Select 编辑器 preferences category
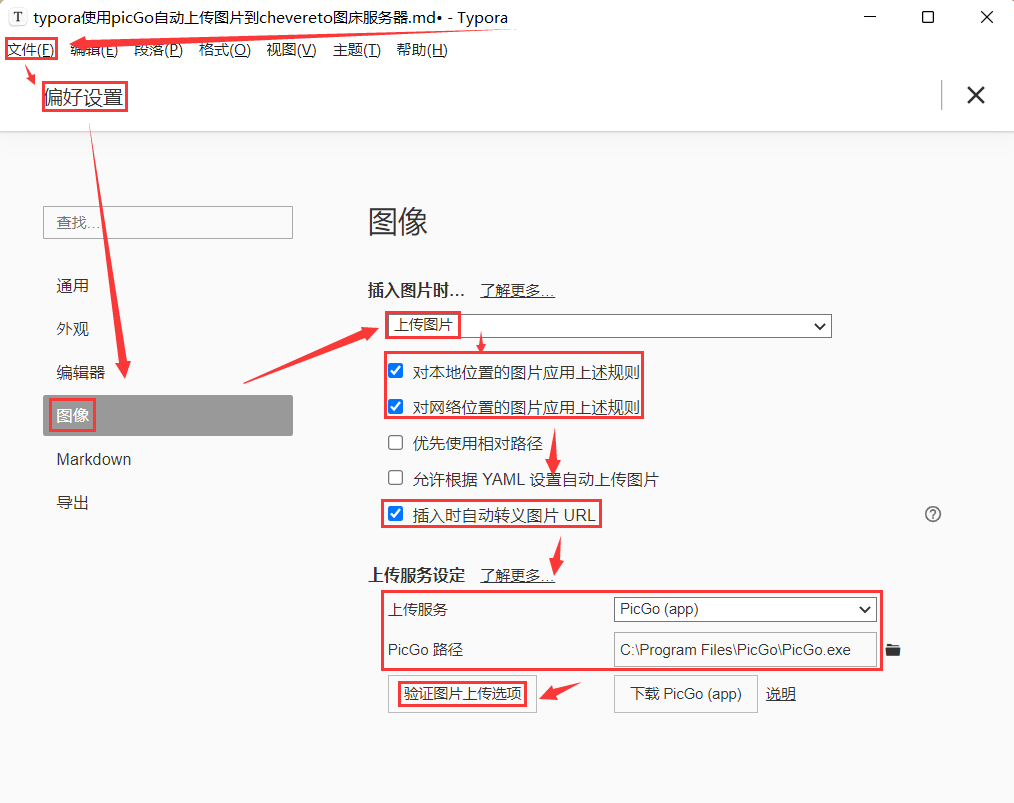The height and width of the screenshot is (803, 1014). (x=167, y=372)
